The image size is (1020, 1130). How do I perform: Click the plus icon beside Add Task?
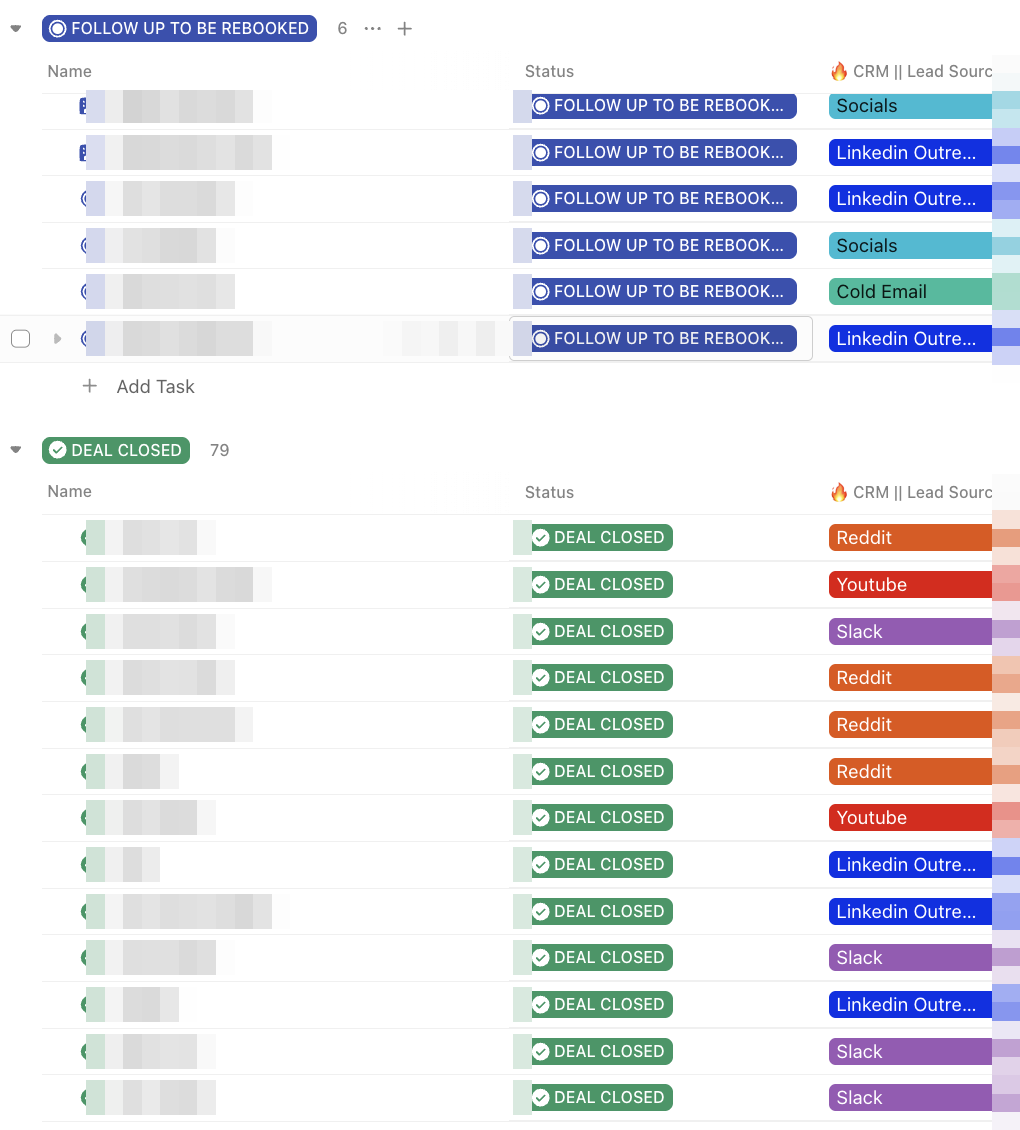89,386
